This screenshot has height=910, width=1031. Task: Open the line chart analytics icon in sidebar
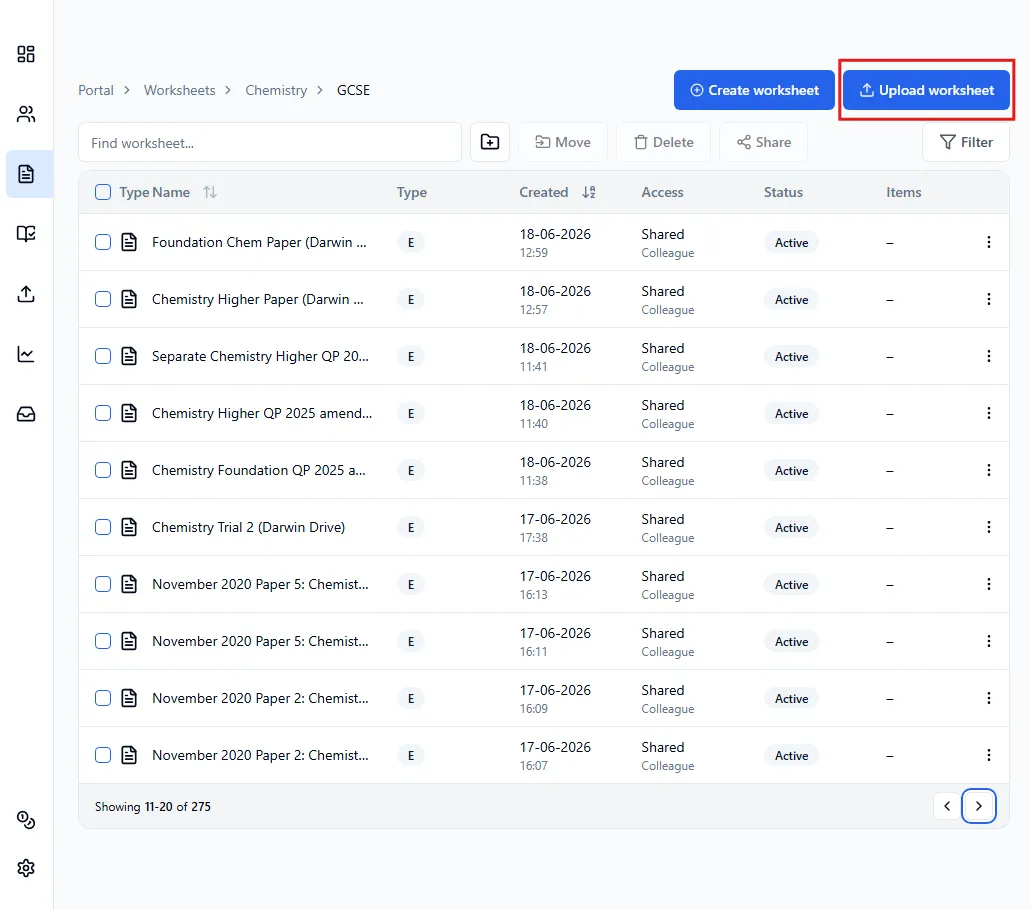tap(26, 354)
